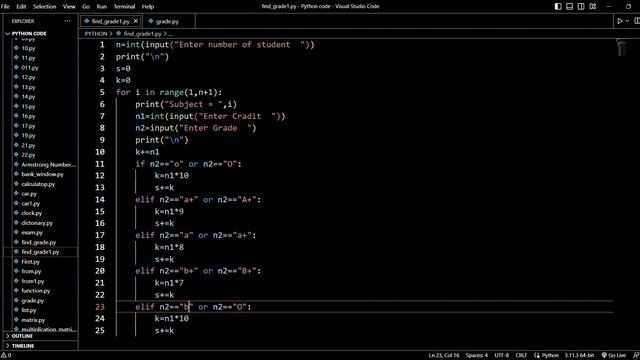This screenshot has width=640, height=360.
Task: Open 12.py in the explorer
Action: point(28,77)
